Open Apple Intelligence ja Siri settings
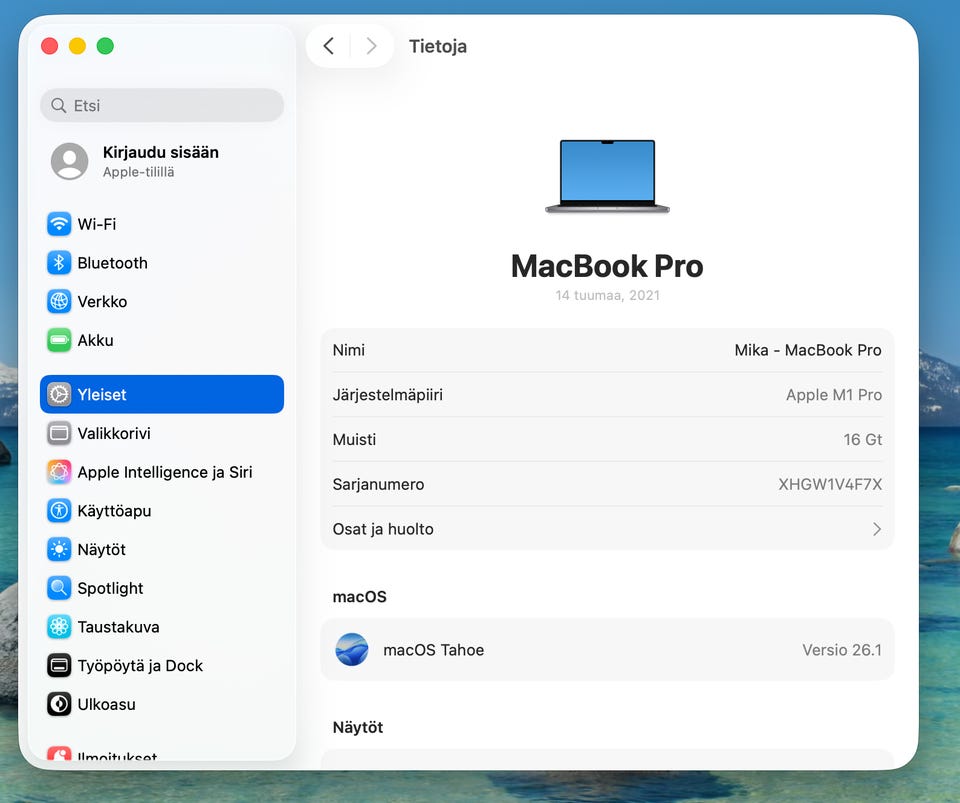 [x=162, y=472]
